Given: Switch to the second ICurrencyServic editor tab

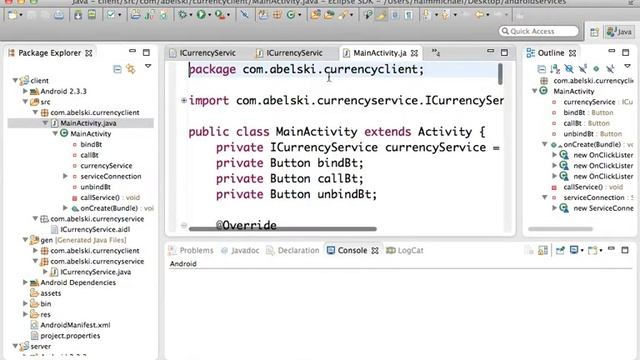Looking at the screenshot, I should point(289,53).
